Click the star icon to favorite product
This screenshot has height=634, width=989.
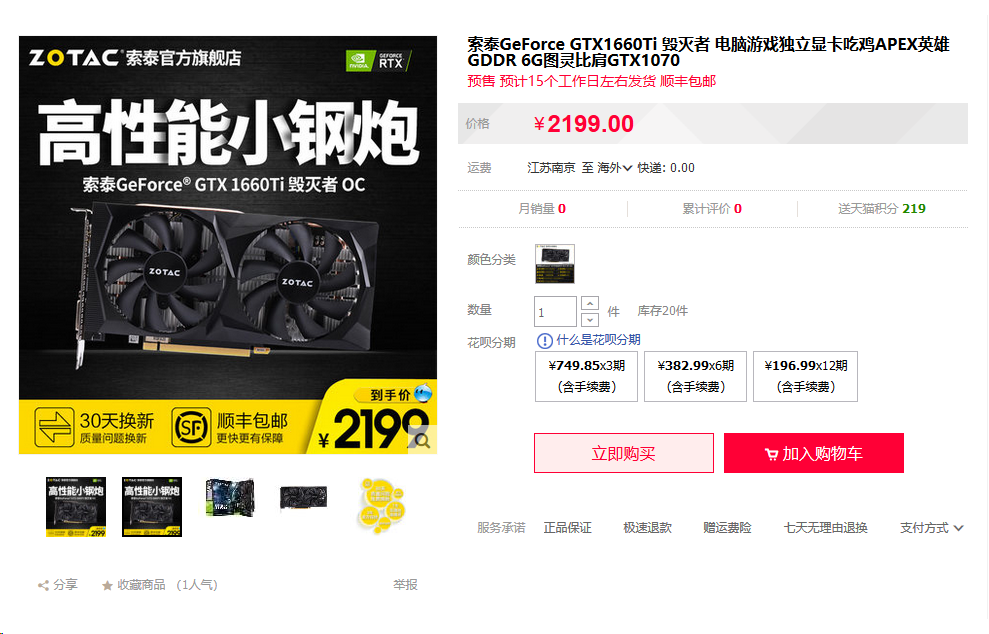(107, 585)
